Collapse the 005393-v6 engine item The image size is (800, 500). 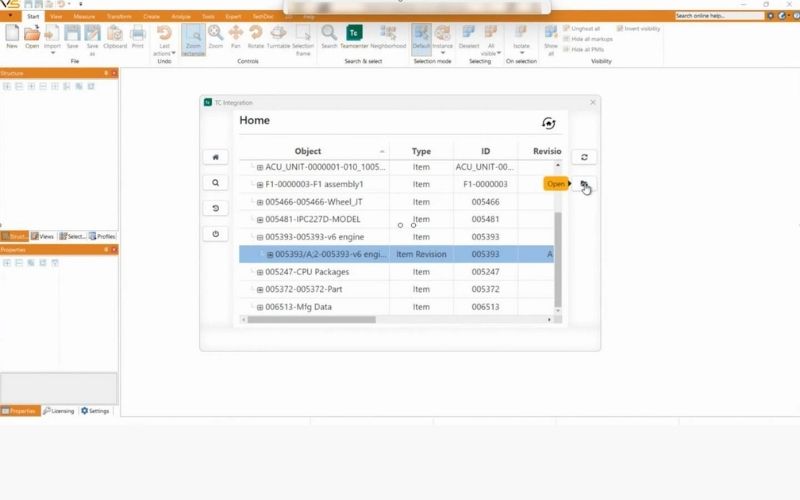click(x=260, y=237)
